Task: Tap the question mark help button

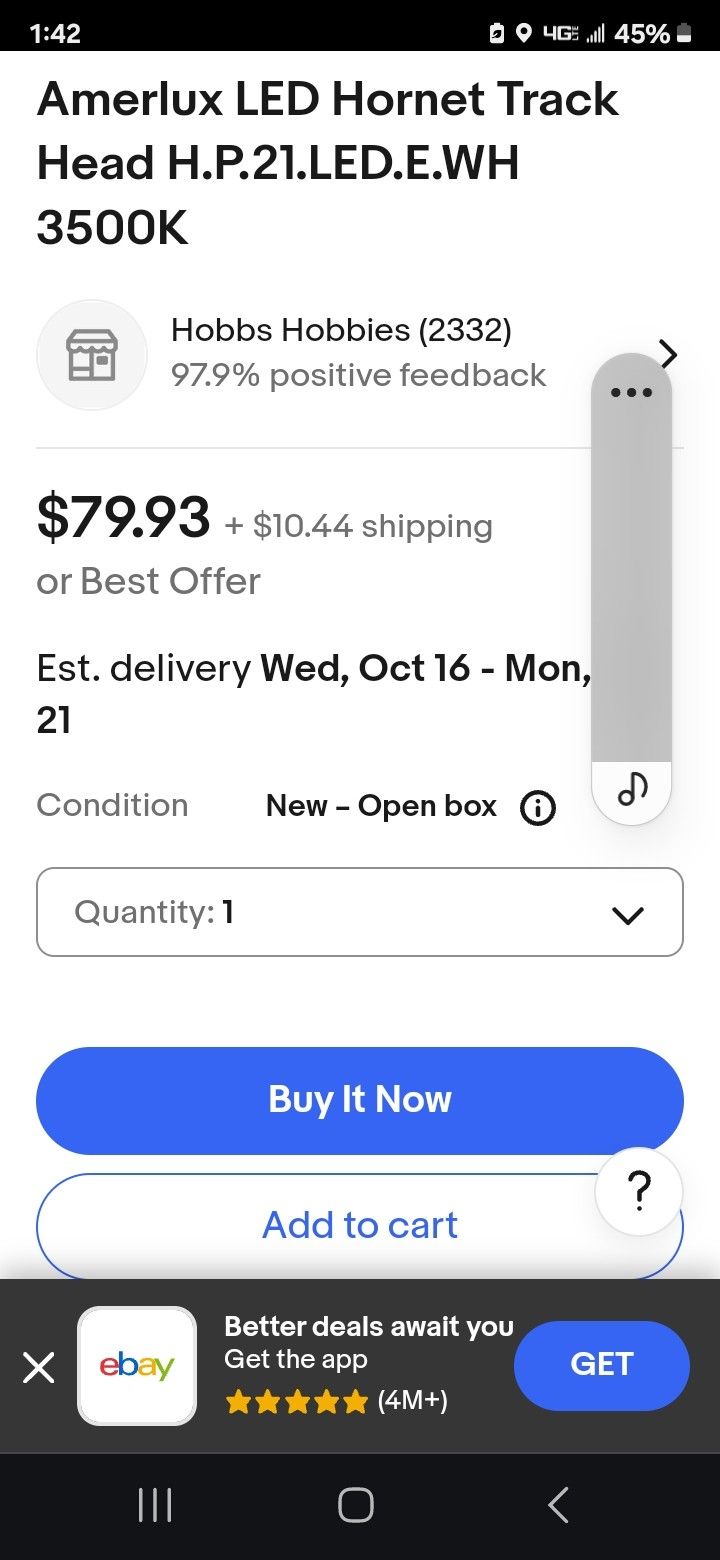Action: [639, 1192]
